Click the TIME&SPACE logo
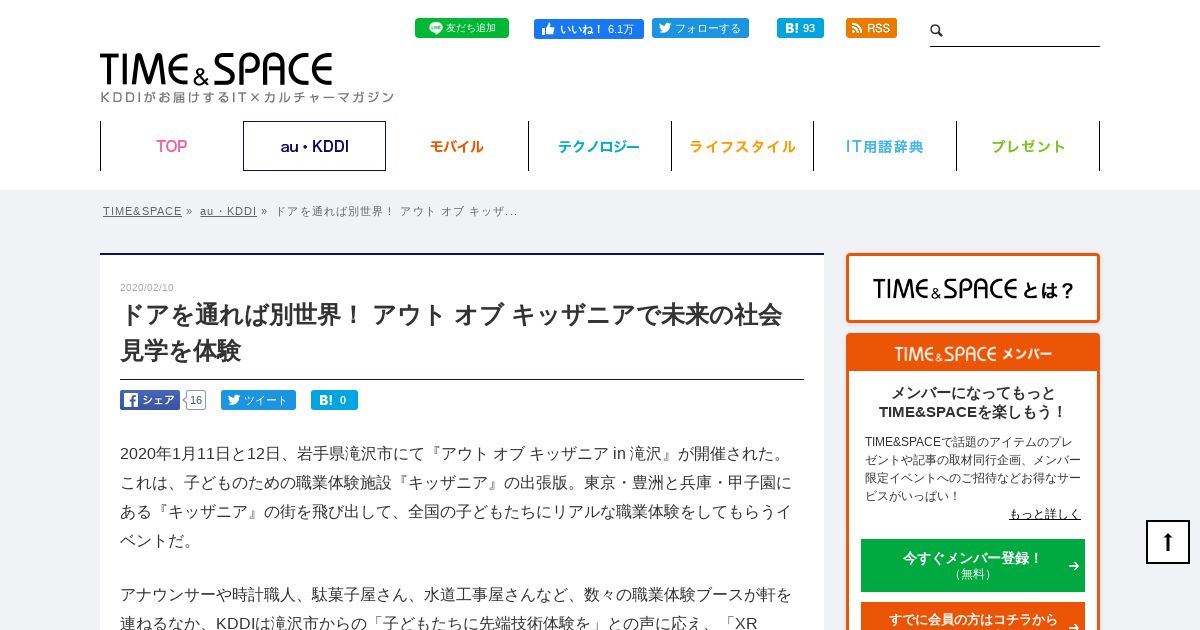The image size is (1200, 630). pos(216,70)
